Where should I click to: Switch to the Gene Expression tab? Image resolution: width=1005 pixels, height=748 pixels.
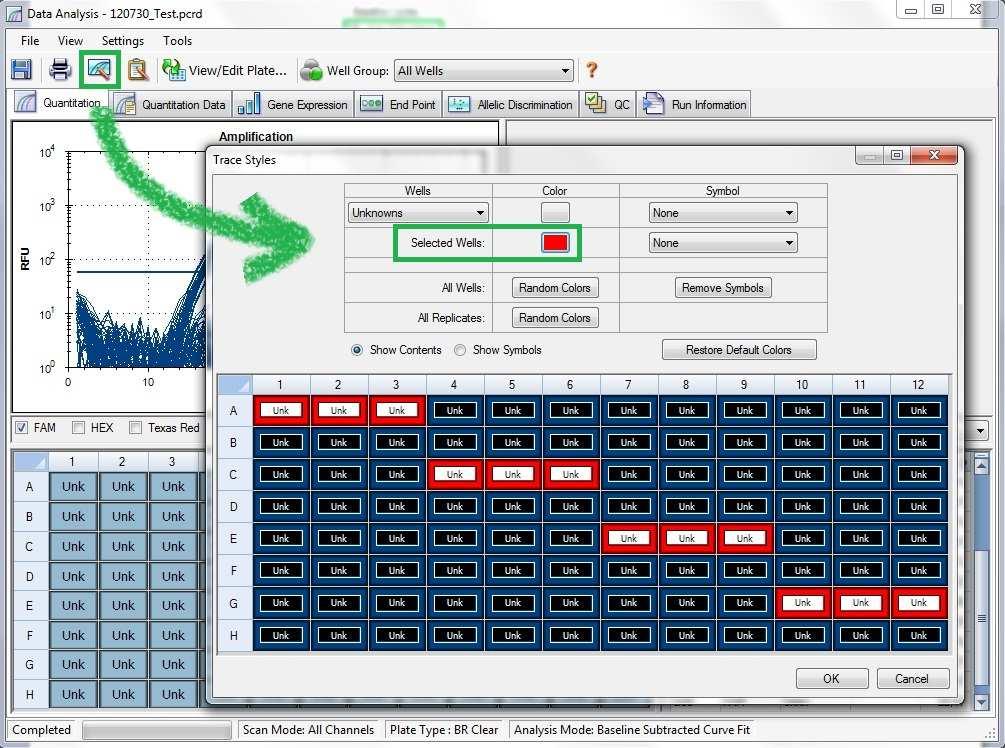[x=294, y=104]
